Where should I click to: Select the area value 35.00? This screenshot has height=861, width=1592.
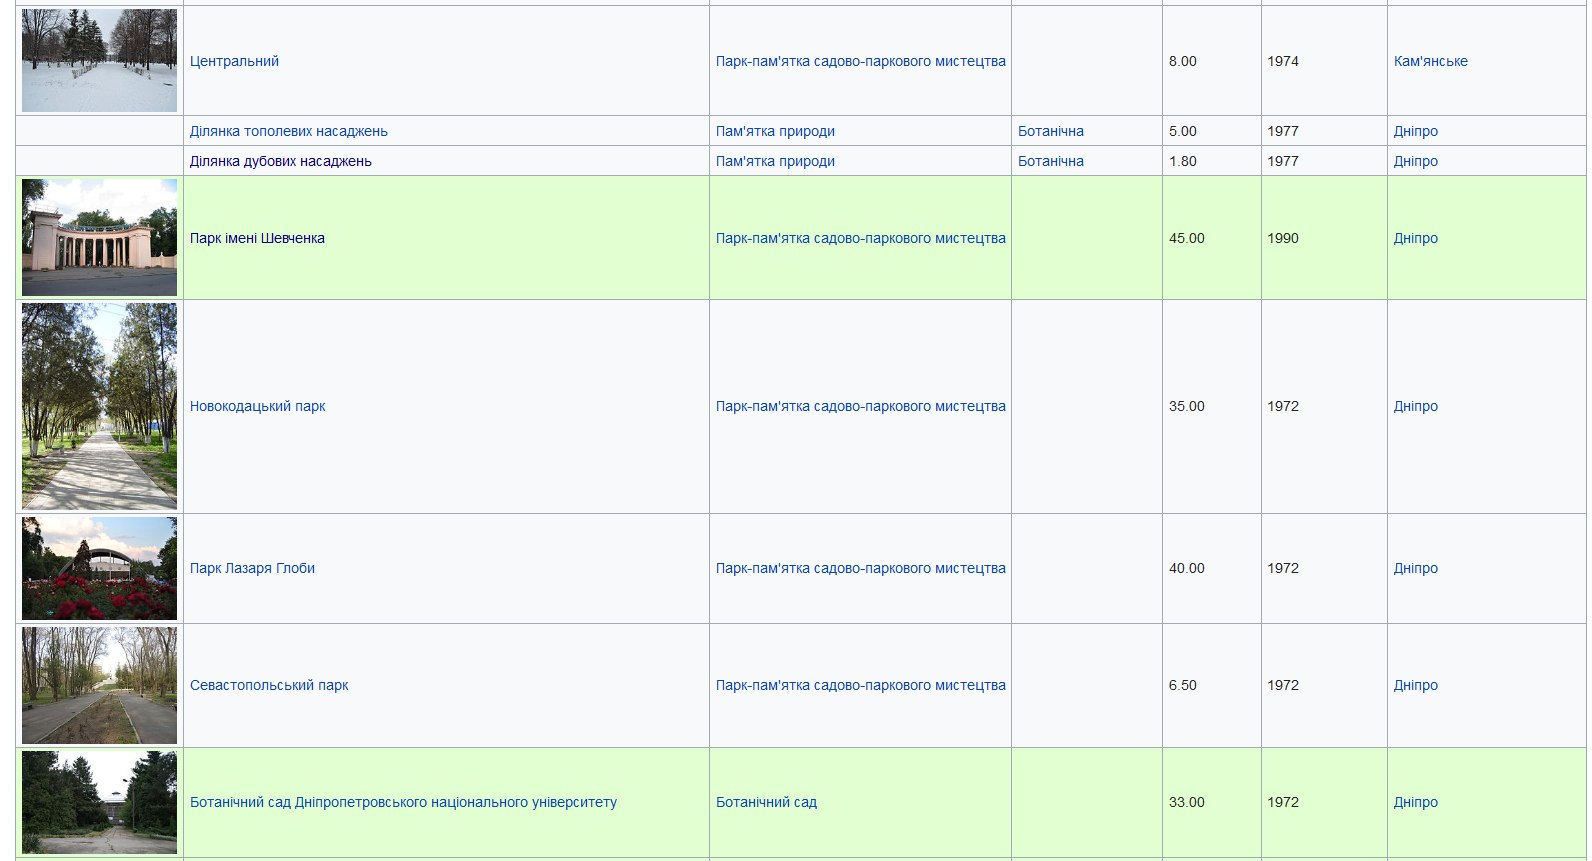1187,406
